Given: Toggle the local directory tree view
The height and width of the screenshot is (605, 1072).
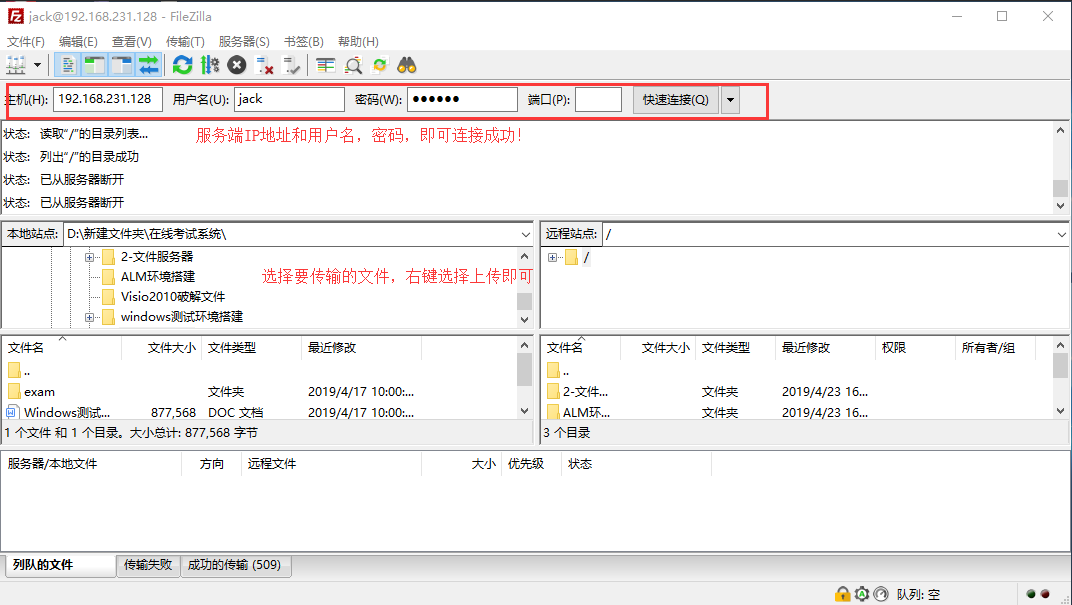Looking at the screenshot, I should tap(93, 64).
